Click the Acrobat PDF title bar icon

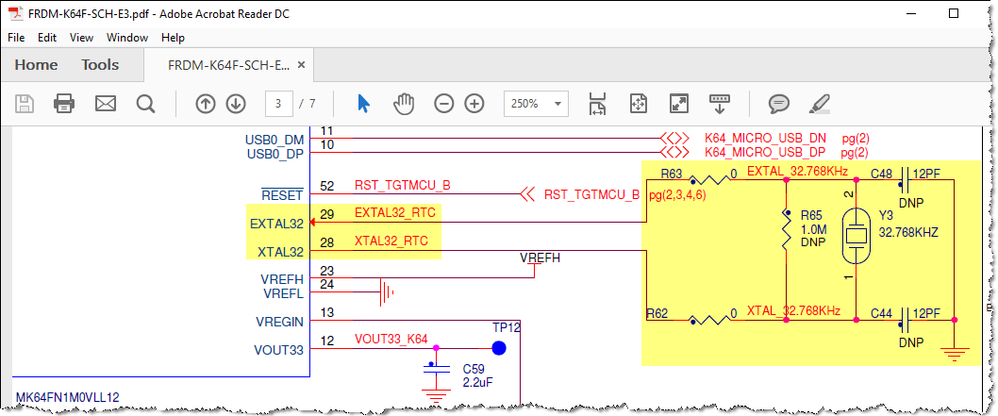tap(17, 13)
